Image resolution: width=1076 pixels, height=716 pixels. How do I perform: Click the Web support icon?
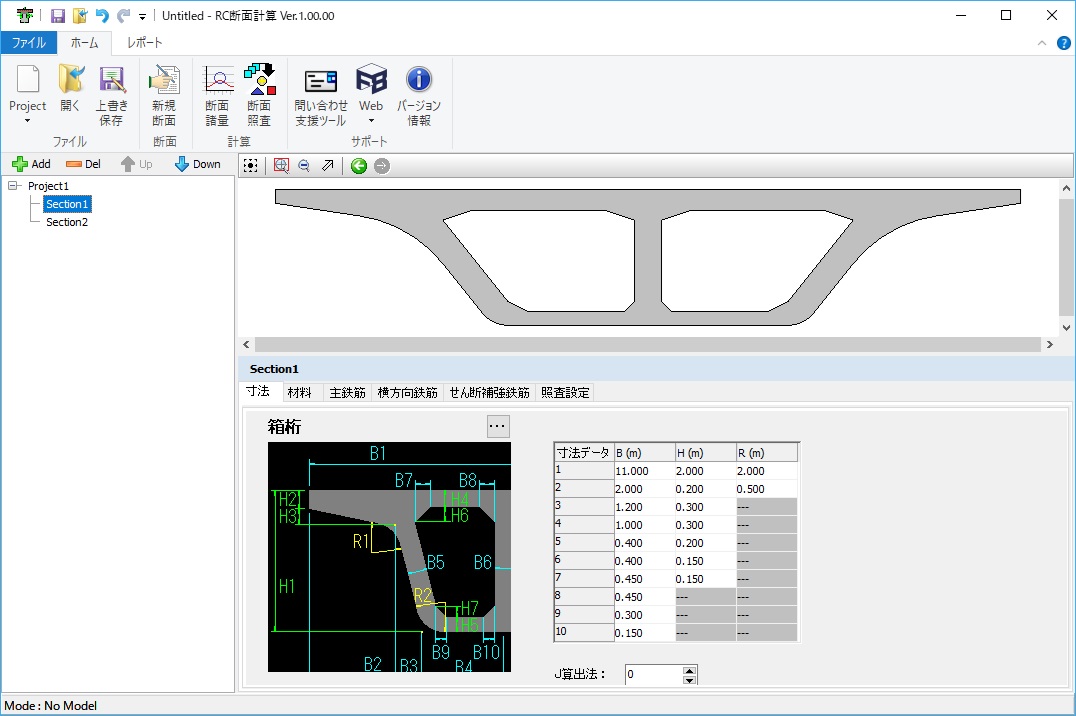click(371, 80)
